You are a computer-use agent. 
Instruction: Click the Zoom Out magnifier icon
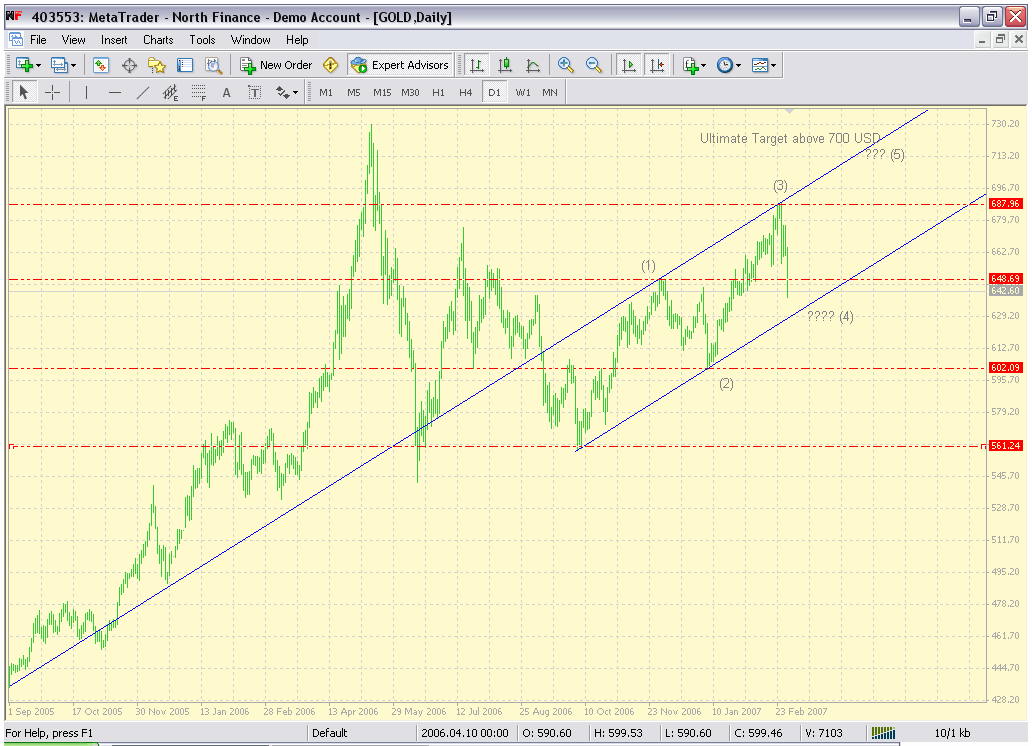[x=594, y=65]
